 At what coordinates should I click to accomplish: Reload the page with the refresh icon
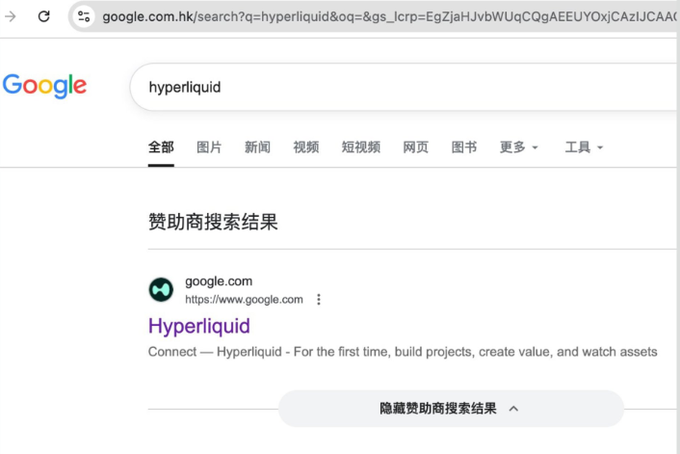pos(44,16)
